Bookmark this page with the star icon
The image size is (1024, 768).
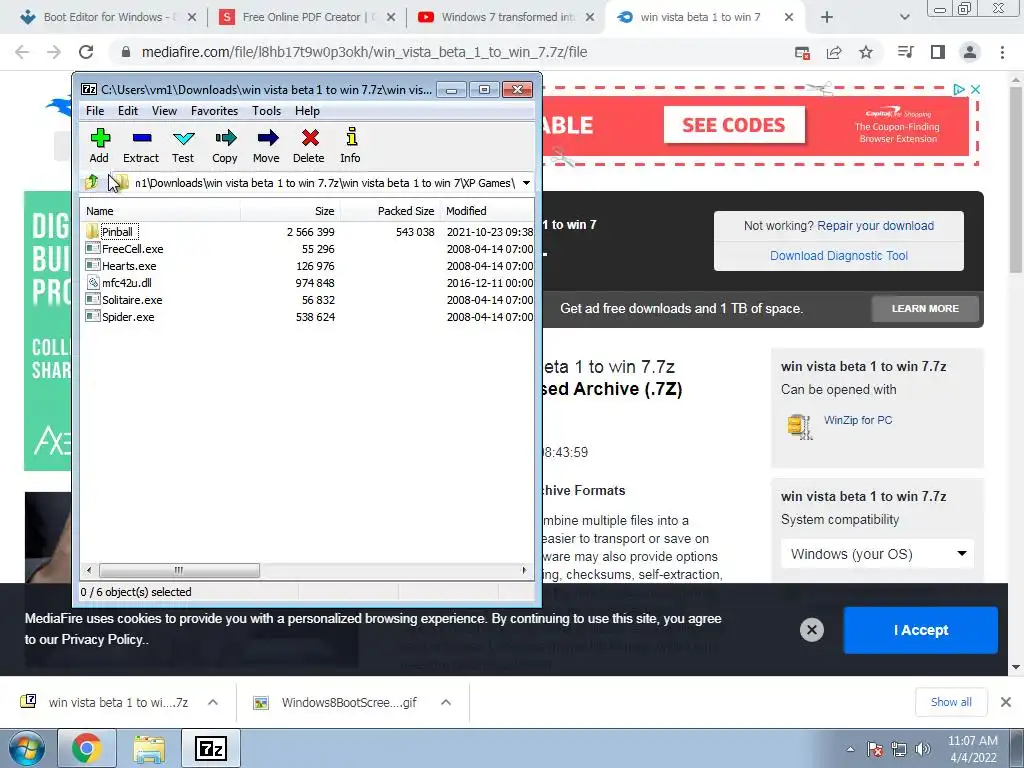[x=866, y=52]
